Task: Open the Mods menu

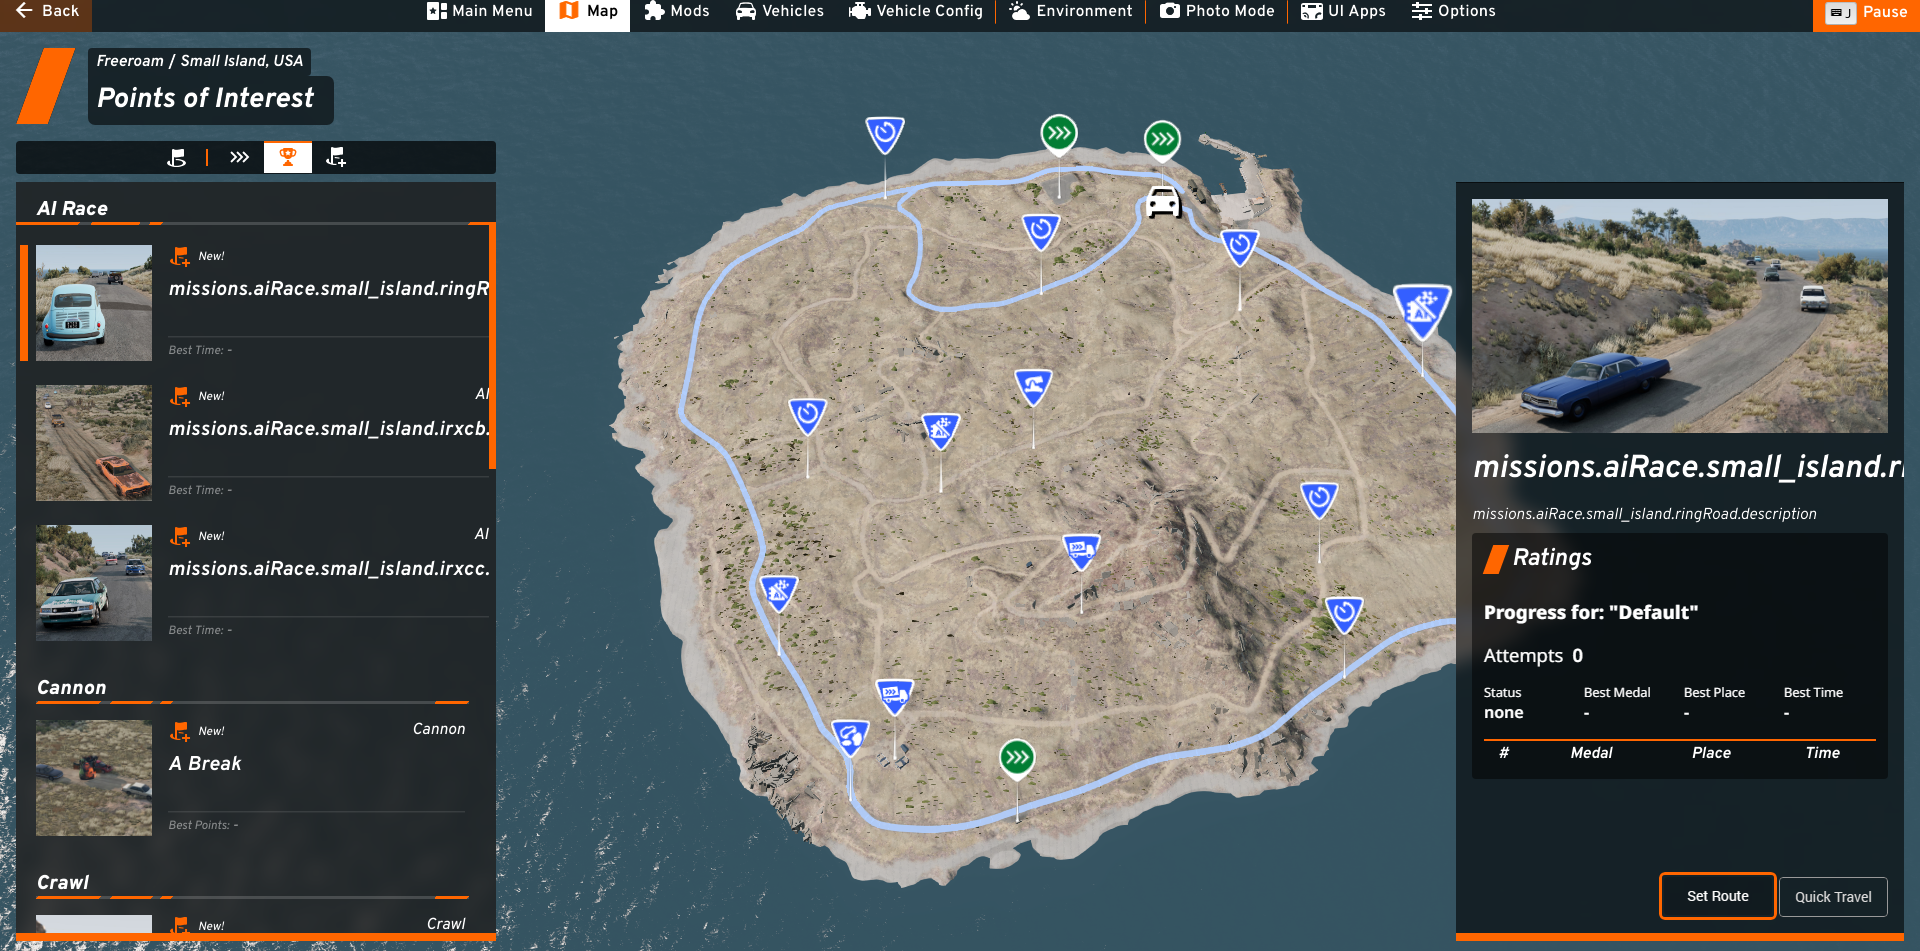Action: [x=677, y=12]
